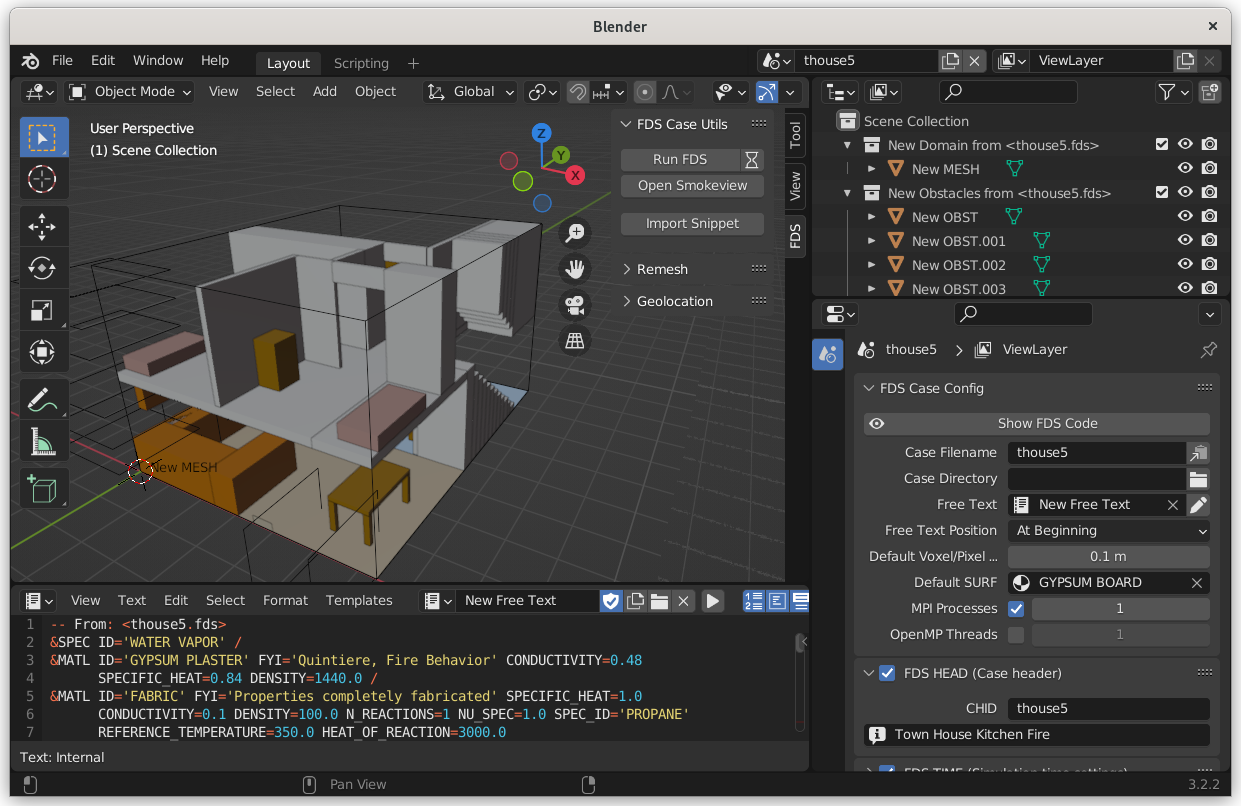This screenshot has height=806, width=1241.
Task: Click the pencil icon next to Free Text
Action: (1198, 504)
